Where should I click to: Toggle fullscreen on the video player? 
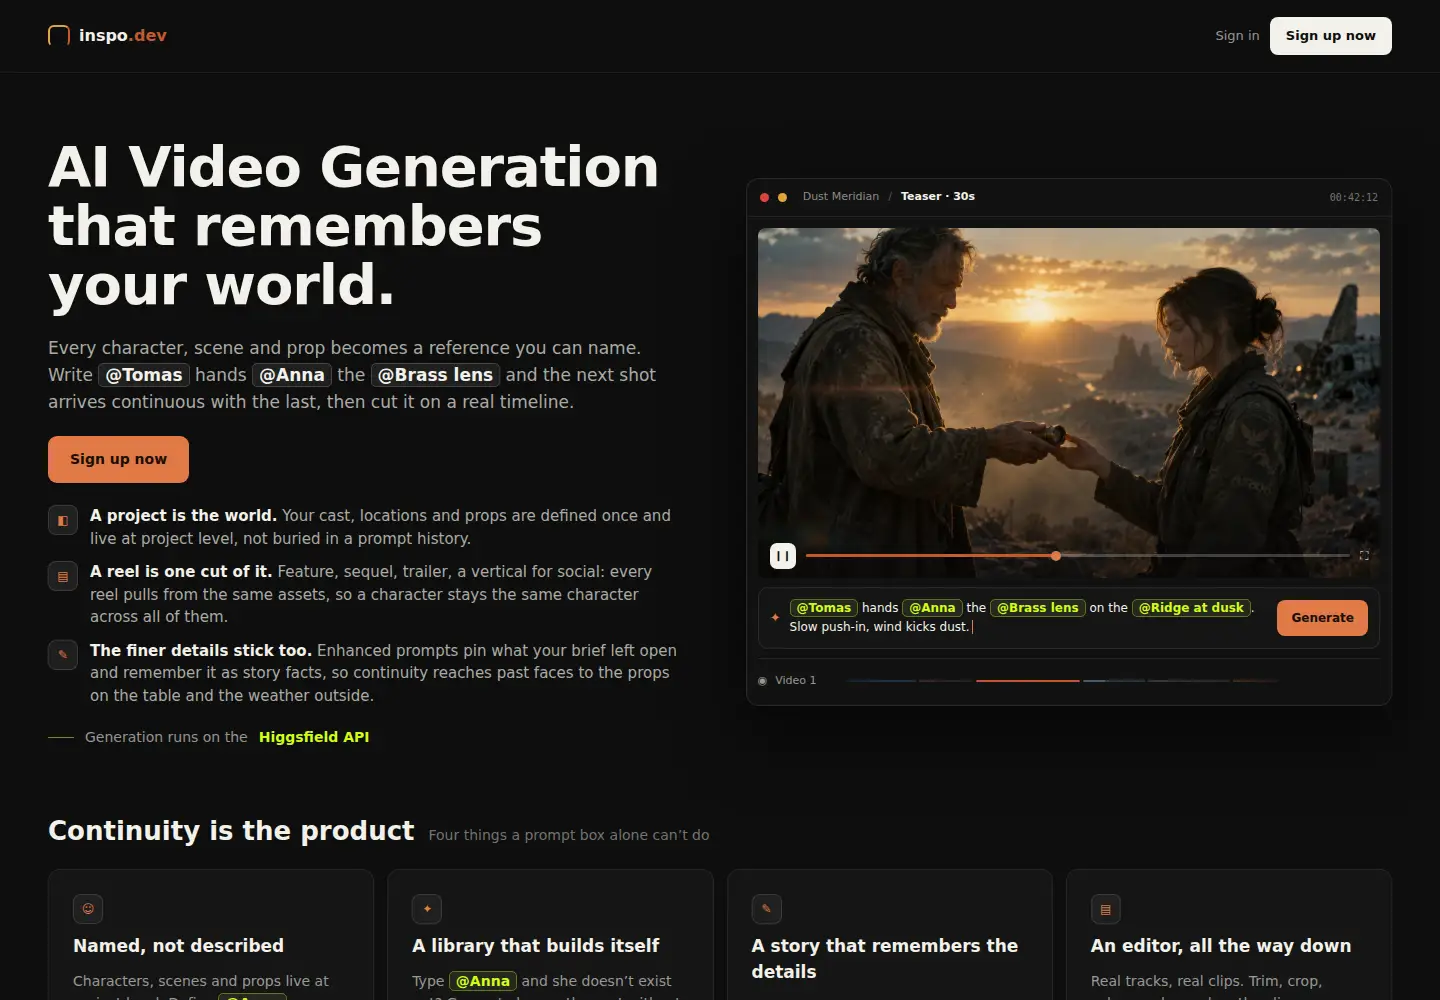click(1364, 555)
